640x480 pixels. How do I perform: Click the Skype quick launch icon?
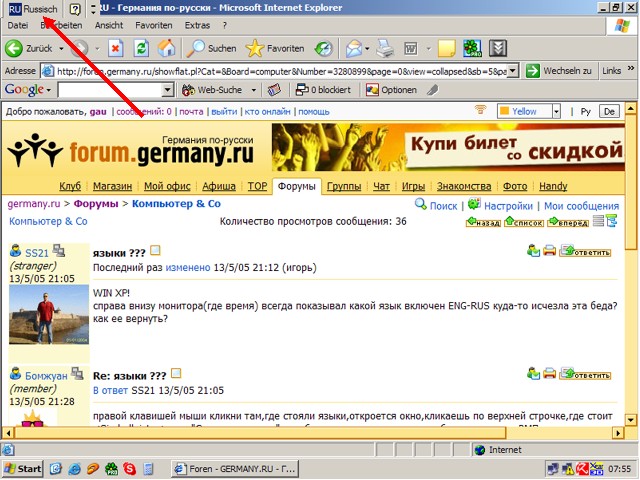[129, 469]
